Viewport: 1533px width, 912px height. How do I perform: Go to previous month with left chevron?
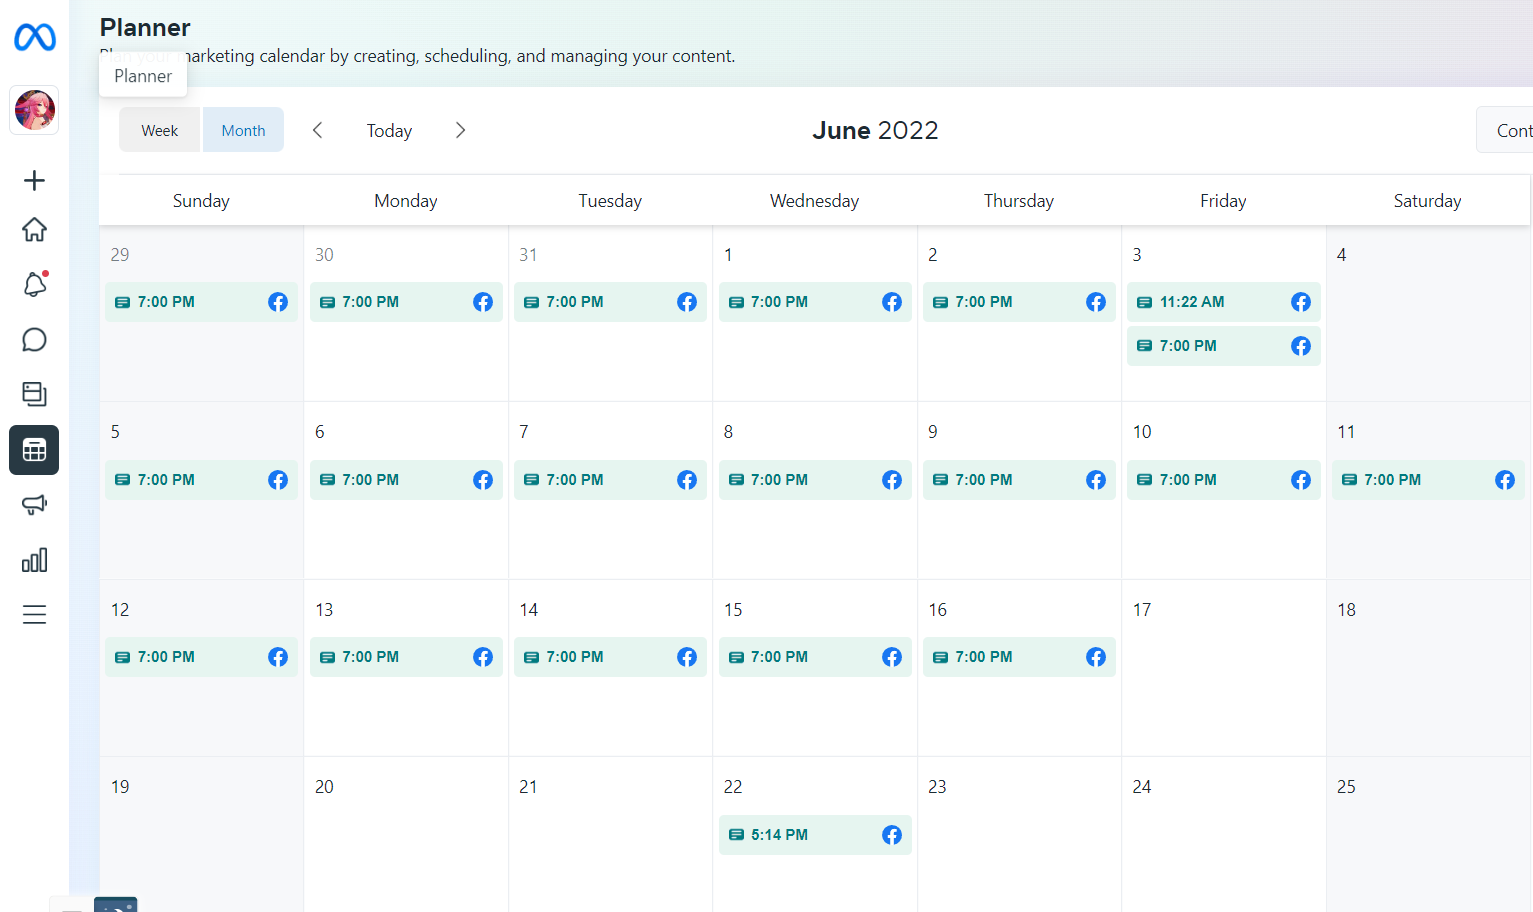pyautogui.click(x=317, y=130)
